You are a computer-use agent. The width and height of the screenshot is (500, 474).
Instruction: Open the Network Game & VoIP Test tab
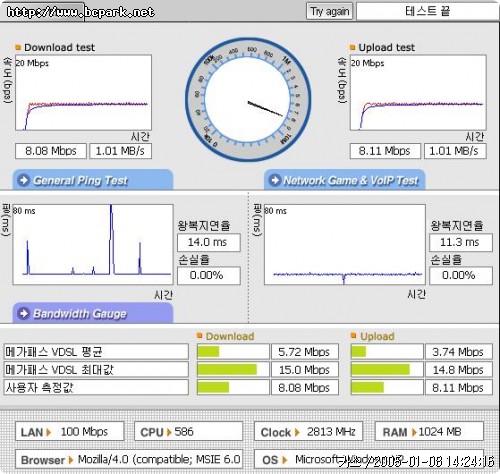pos(345,180)
